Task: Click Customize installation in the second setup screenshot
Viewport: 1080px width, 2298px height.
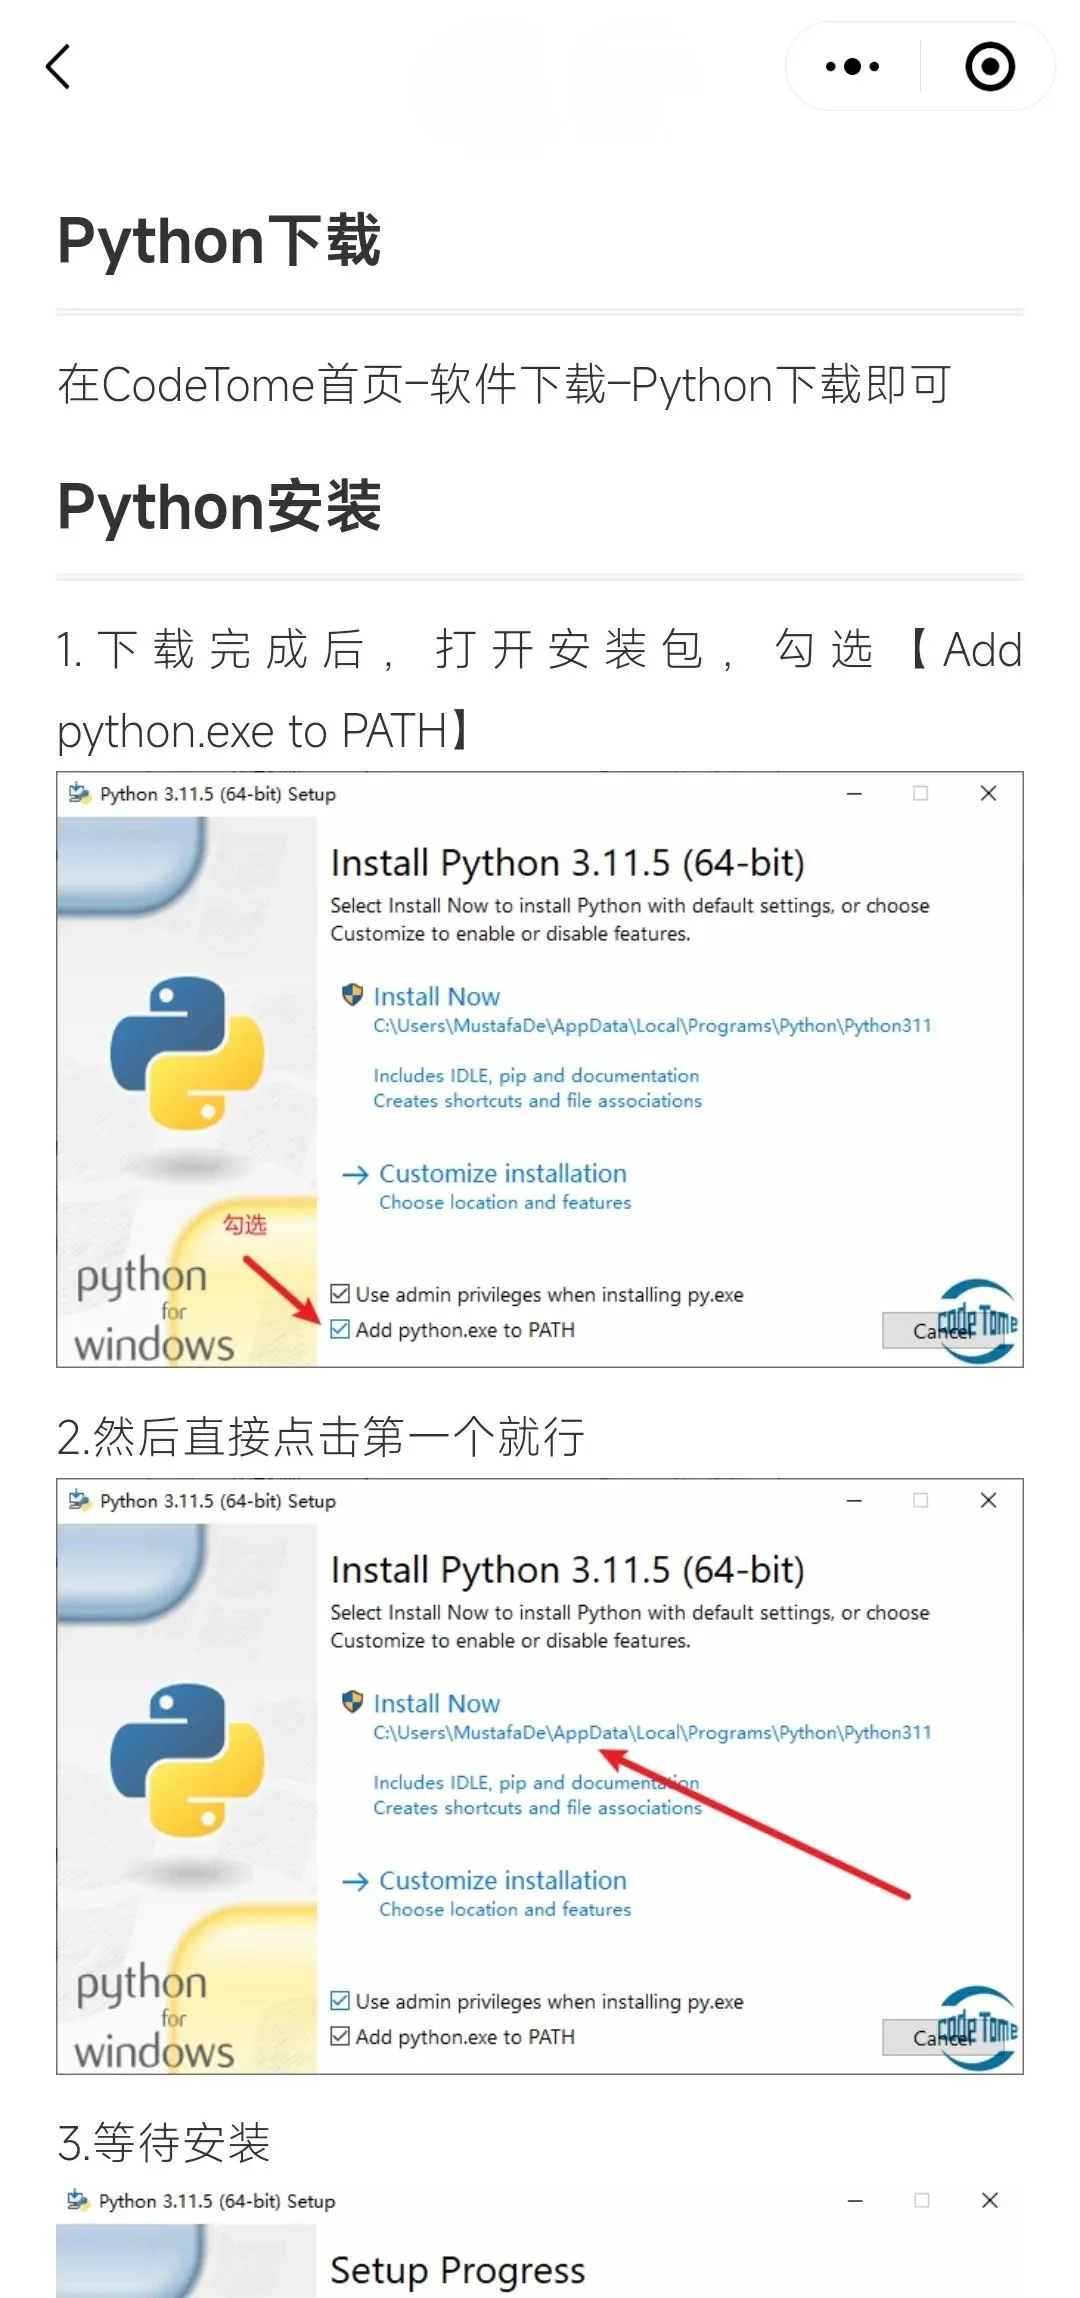Action: pyautogui.click(x=503, y=1880)
